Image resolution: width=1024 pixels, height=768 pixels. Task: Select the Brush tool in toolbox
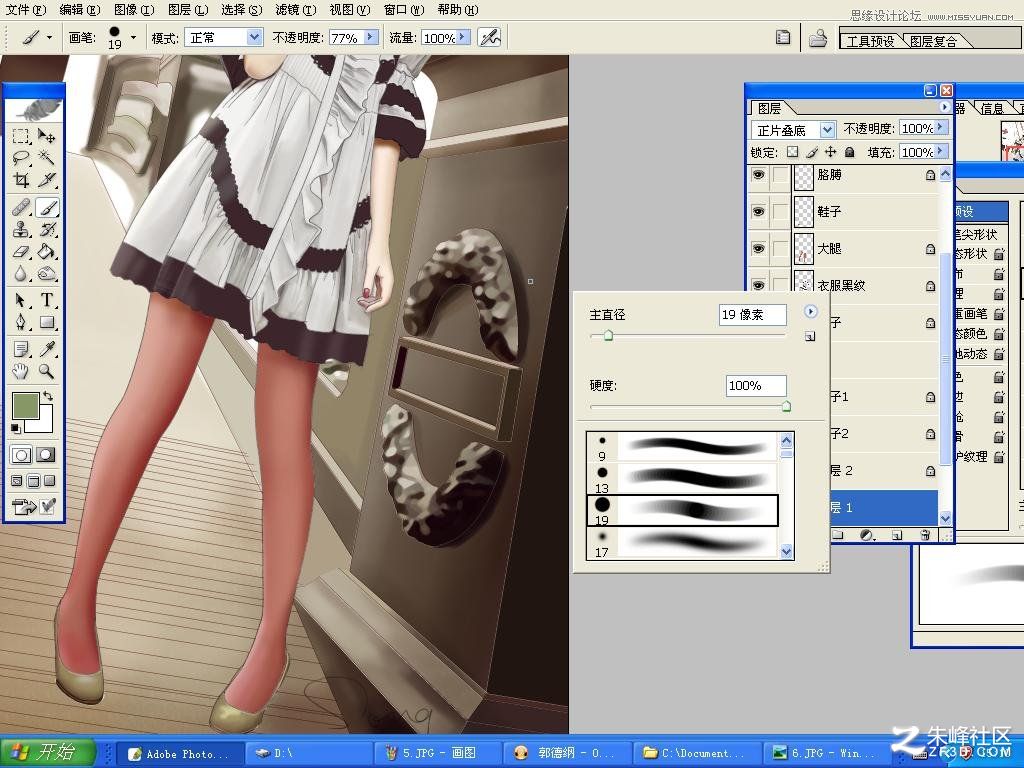[x=46, y=208]
